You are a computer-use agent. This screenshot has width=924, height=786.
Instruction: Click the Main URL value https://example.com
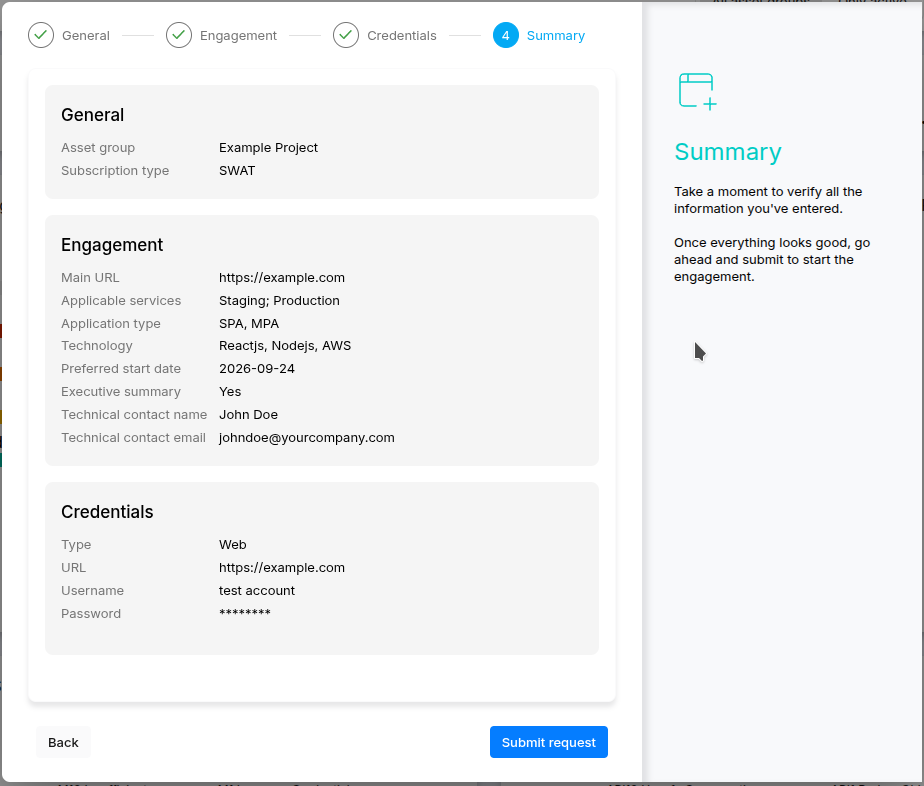click(x=282, y=278)
